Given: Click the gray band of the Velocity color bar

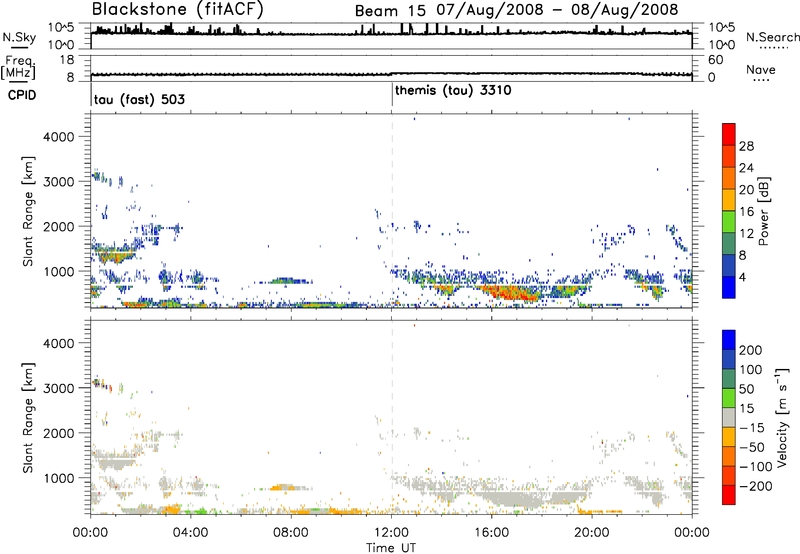Looking at the screenshot, I should click(x=729, y=418).
